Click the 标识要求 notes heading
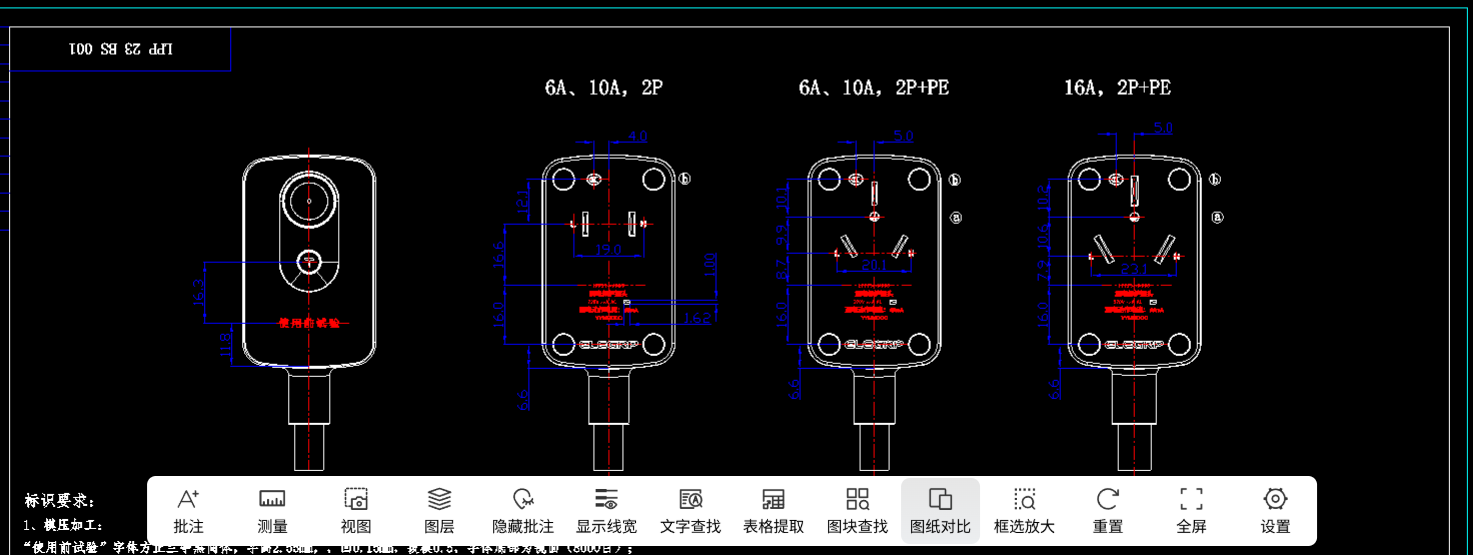 (x=60, y=500)
